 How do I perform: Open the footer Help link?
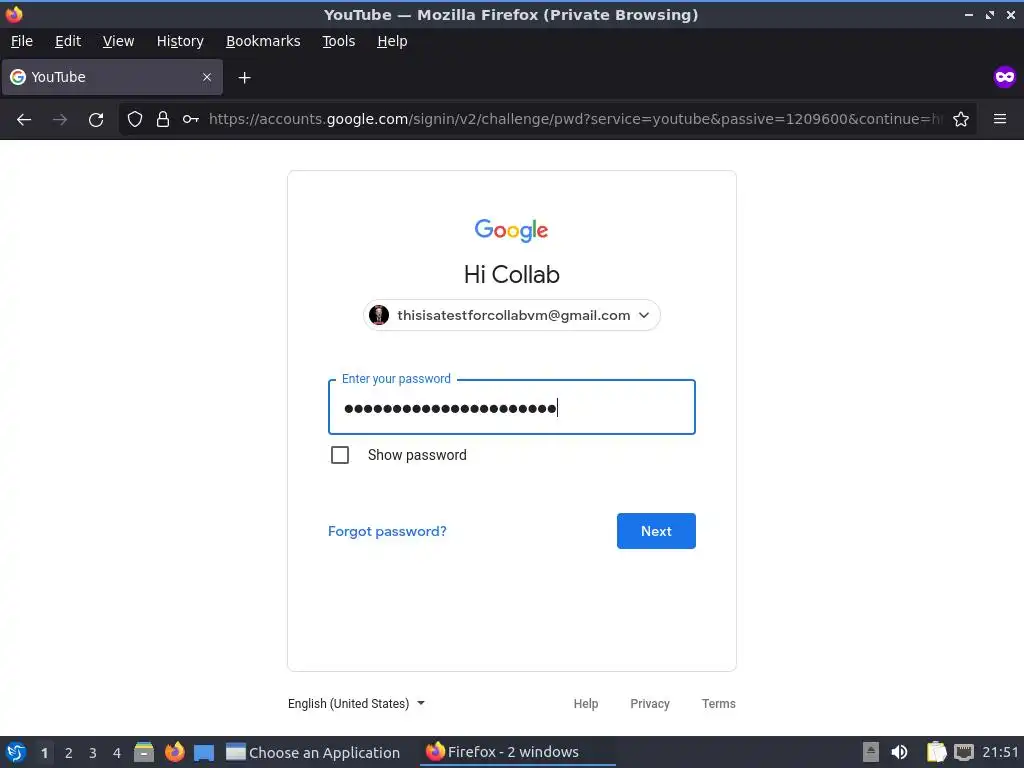[x=586, y=703]
